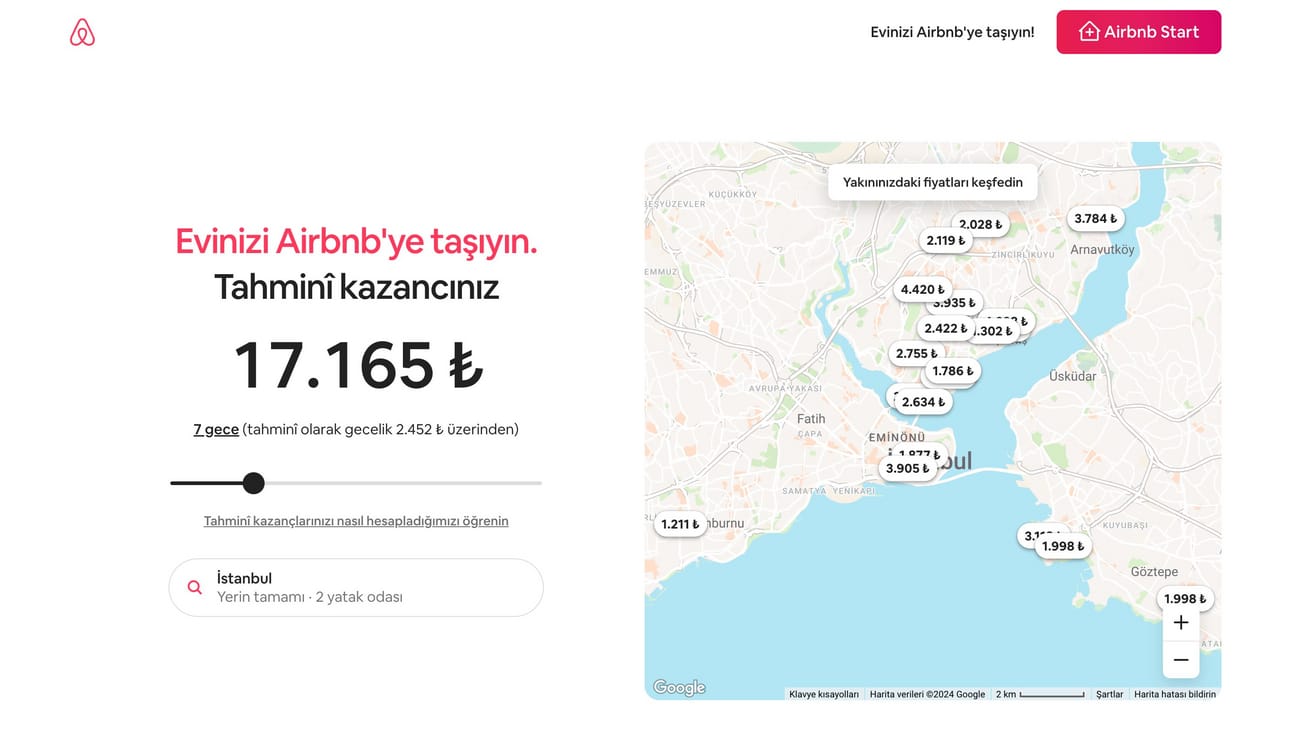Select the 4.420 ₺ price marker
The image size is (1292, 745).
(x=922, y=290)
